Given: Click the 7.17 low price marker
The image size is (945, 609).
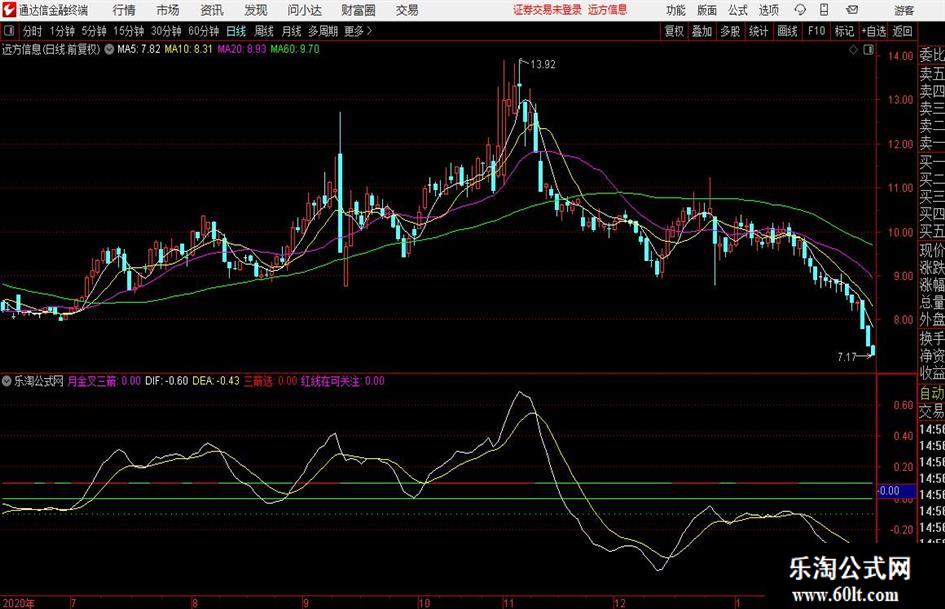Looking at the screenshot, I should pos(847,357).
